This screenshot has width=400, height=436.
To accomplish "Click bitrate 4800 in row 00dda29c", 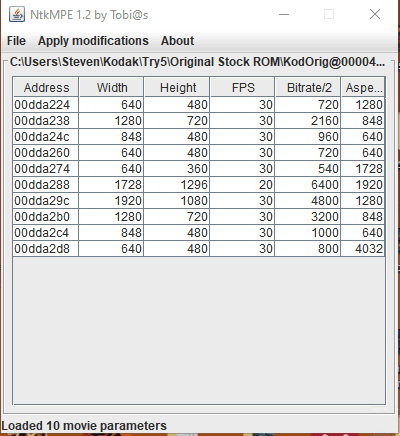I will [x=308, y=201].
